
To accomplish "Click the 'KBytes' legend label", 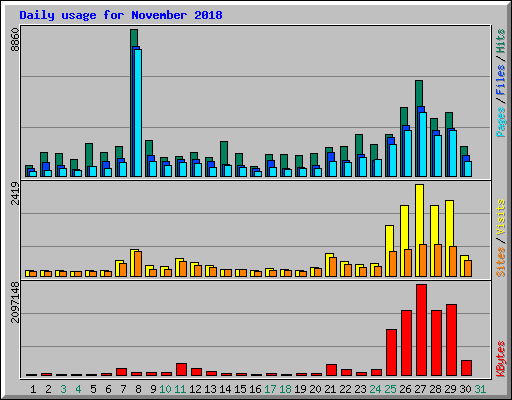I will (501, 359).
